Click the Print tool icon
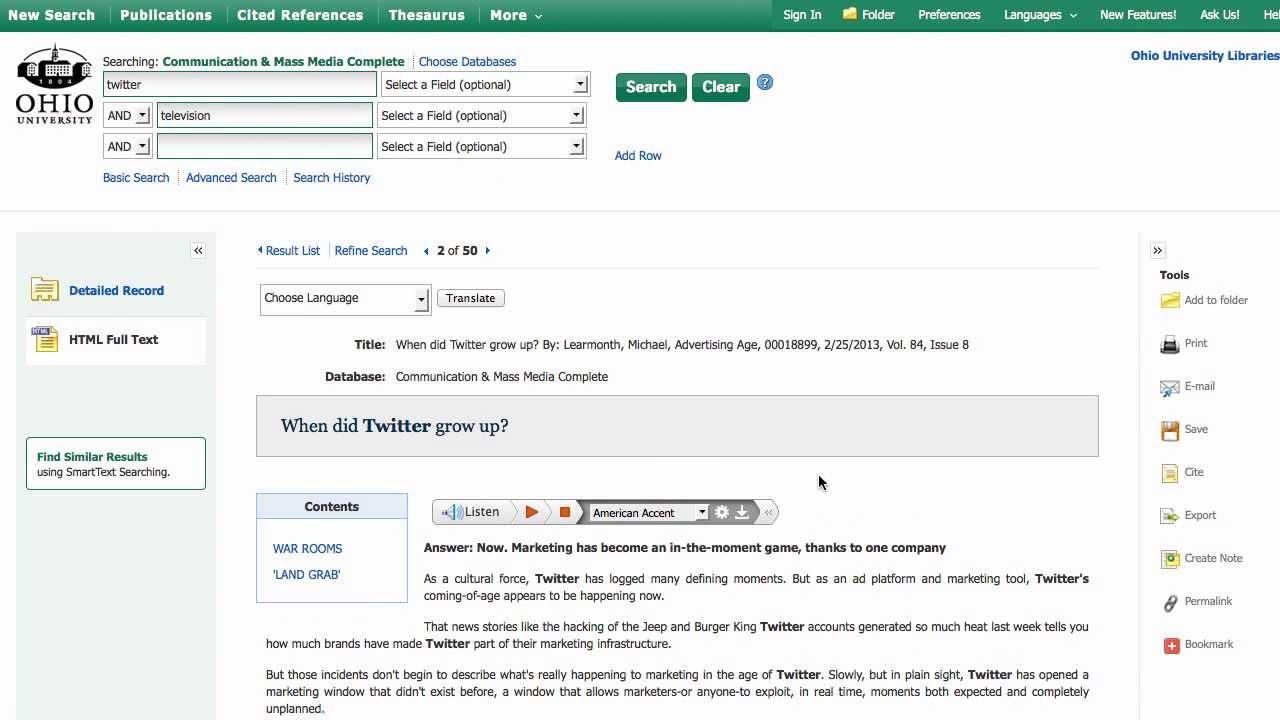1280x720 pixels. (x=1170, y=344)
